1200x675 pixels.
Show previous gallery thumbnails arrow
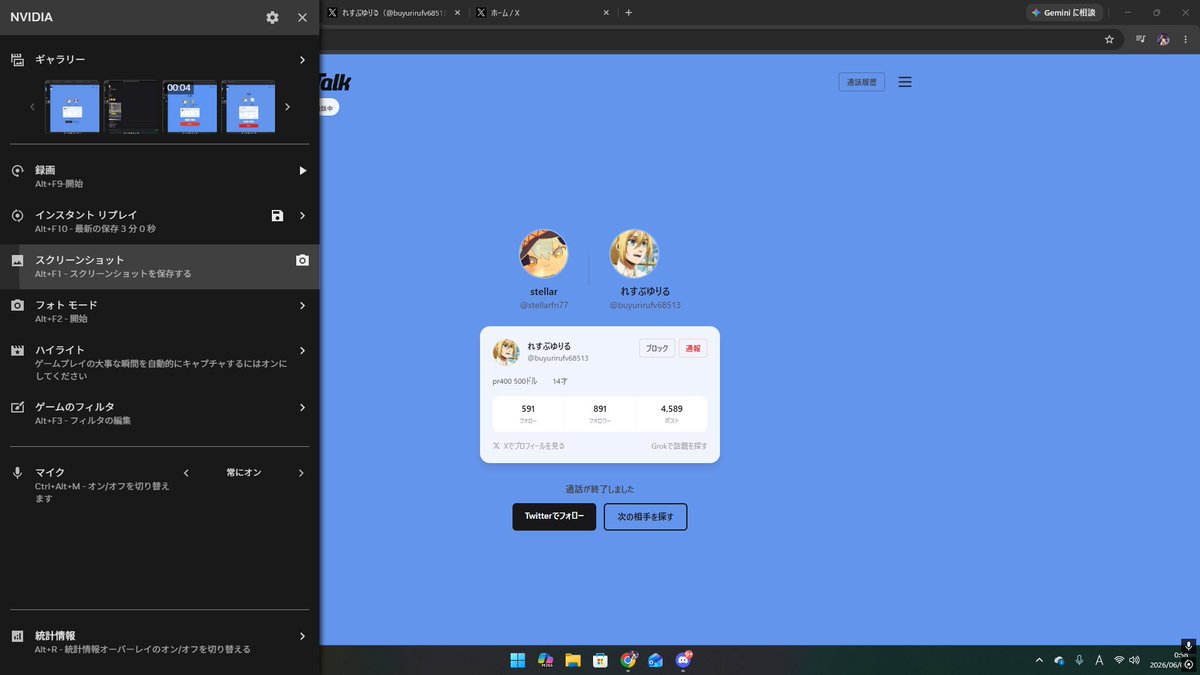pos(32,107)
